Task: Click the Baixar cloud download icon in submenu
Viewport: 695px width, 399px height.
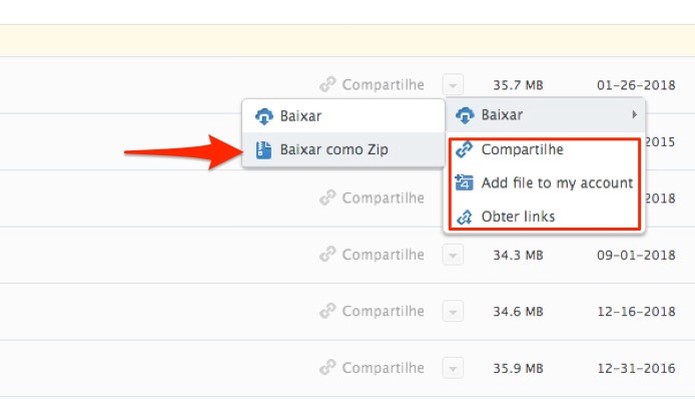Action: (264, 117)
